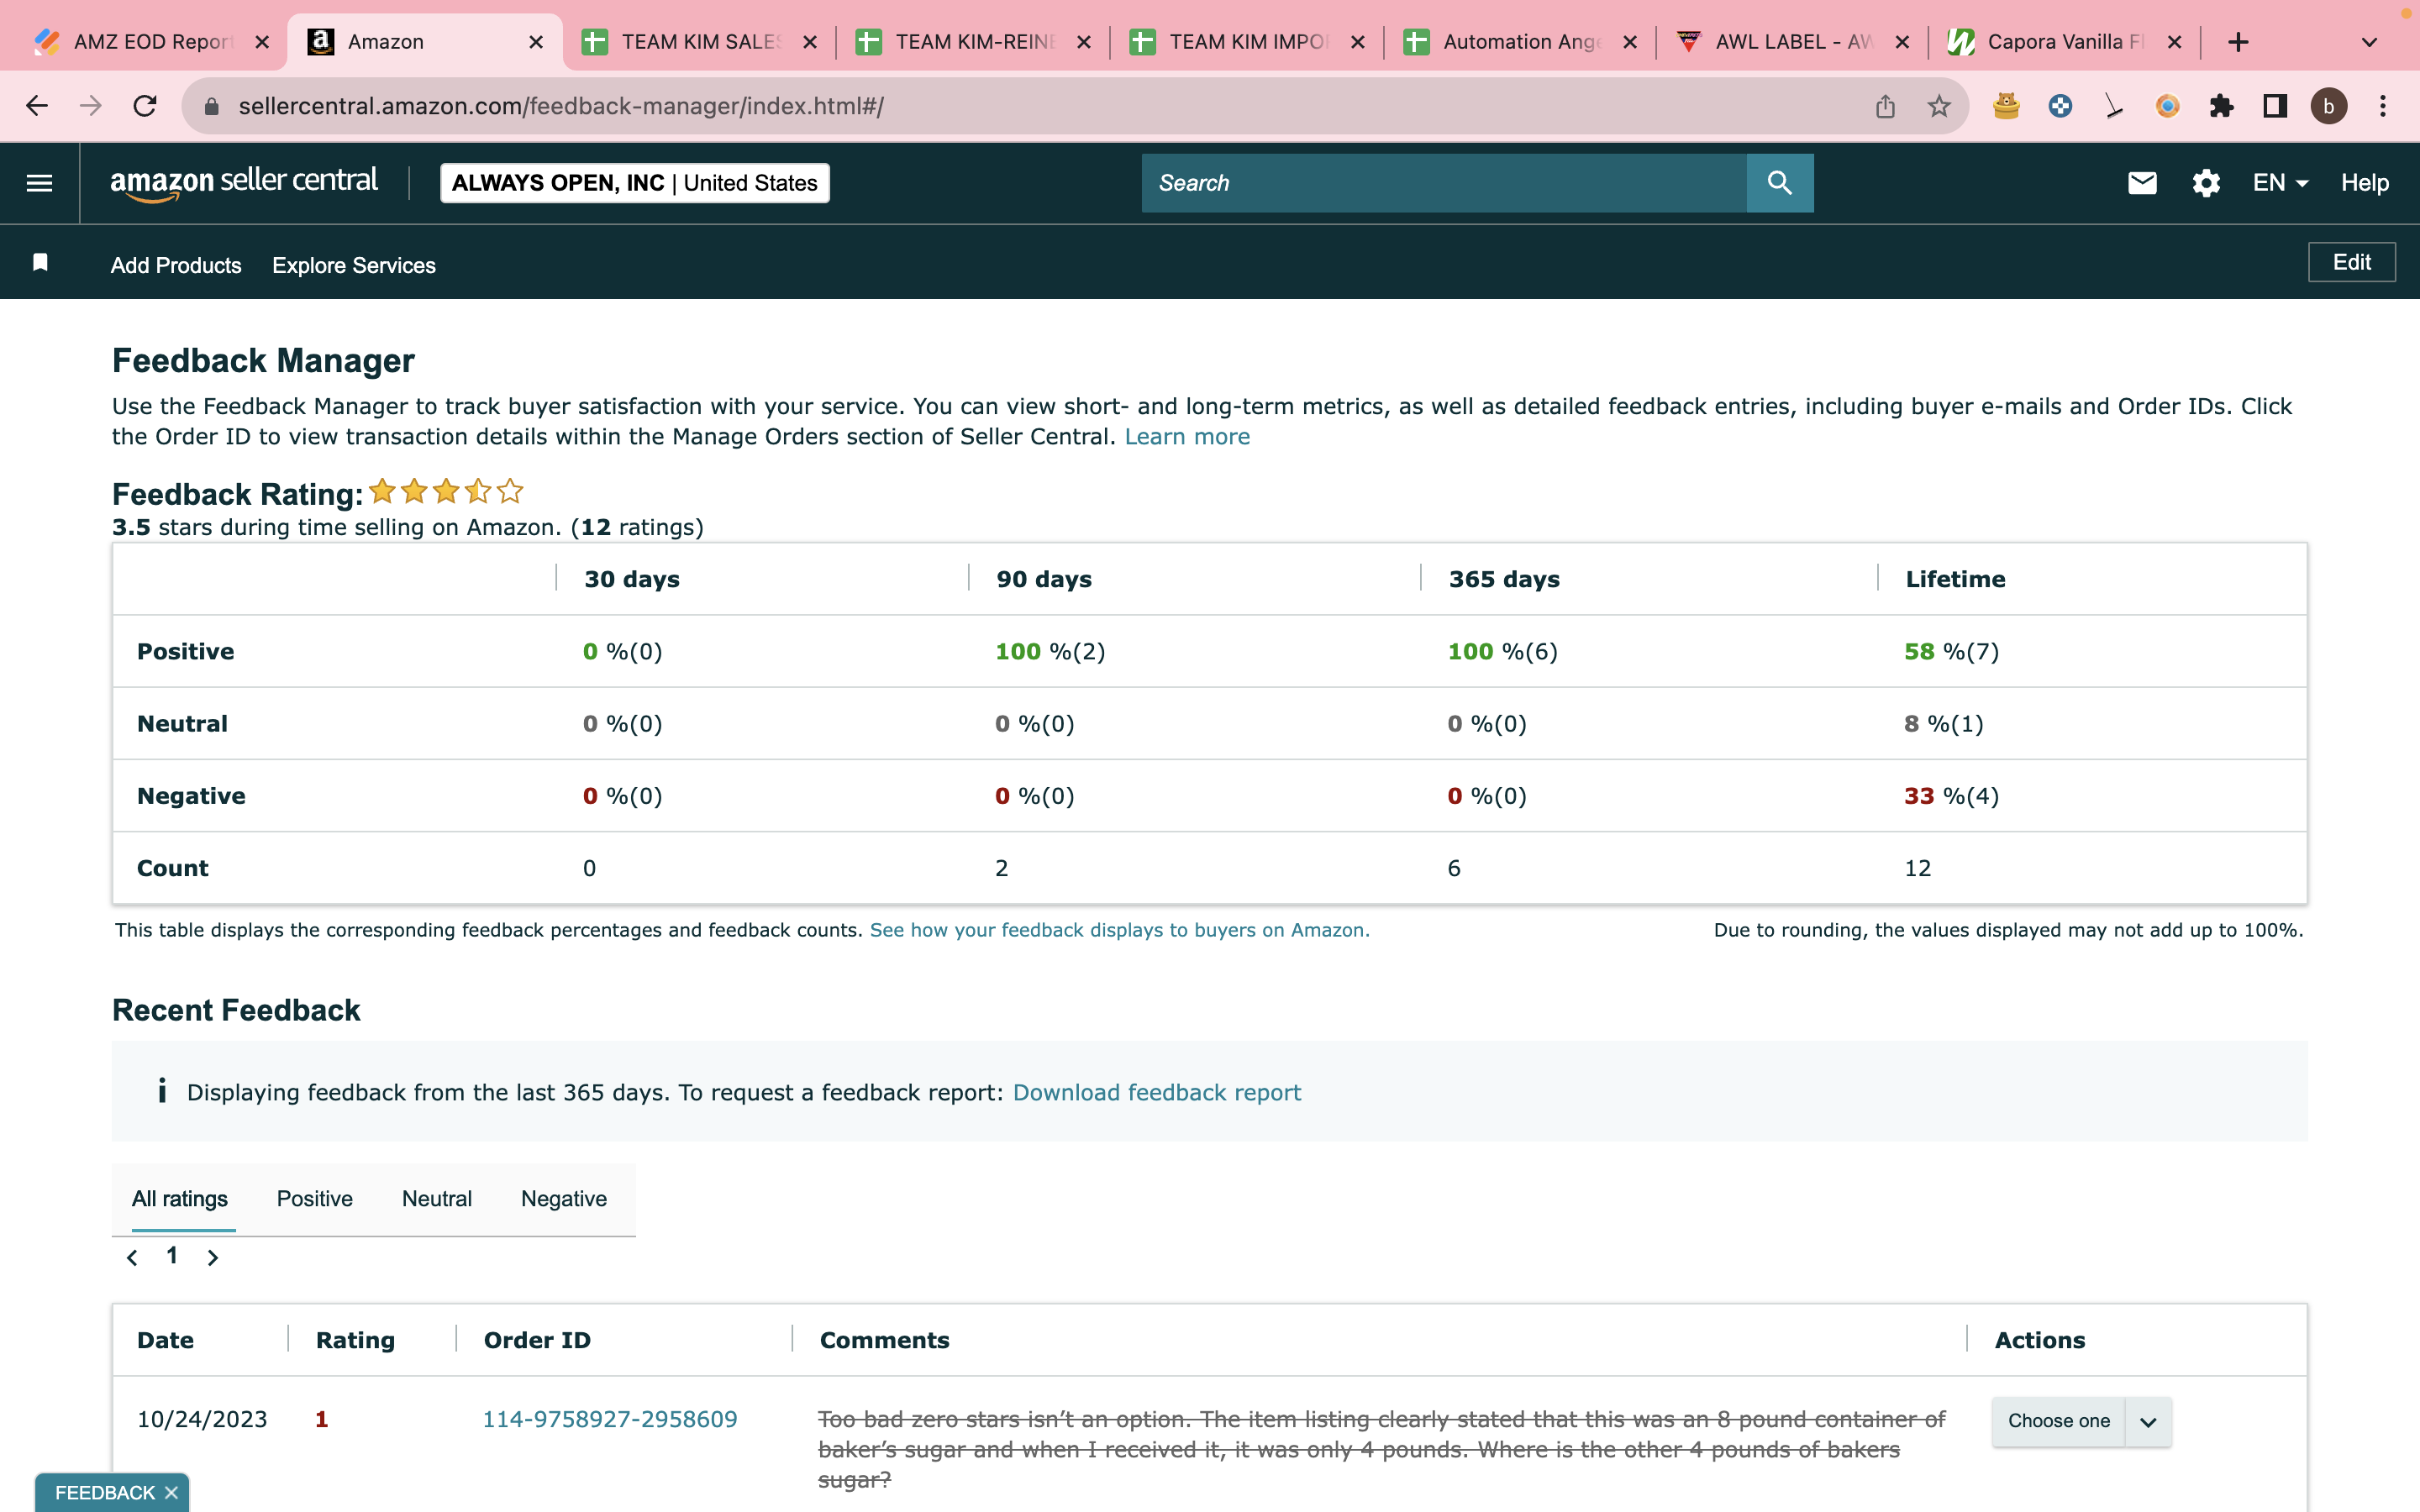Click See how your feedback displays link
Viewport: 2420px width, 1512px height.
point(1120,930)
